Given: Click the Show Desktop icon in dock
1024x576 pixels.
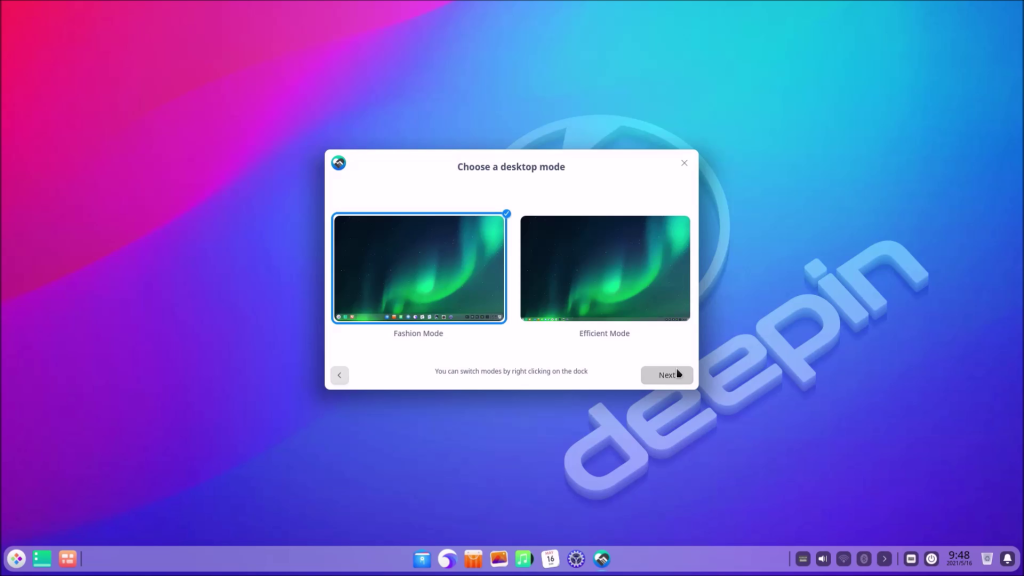Looking at the screenshot, I should pos(42,559).
